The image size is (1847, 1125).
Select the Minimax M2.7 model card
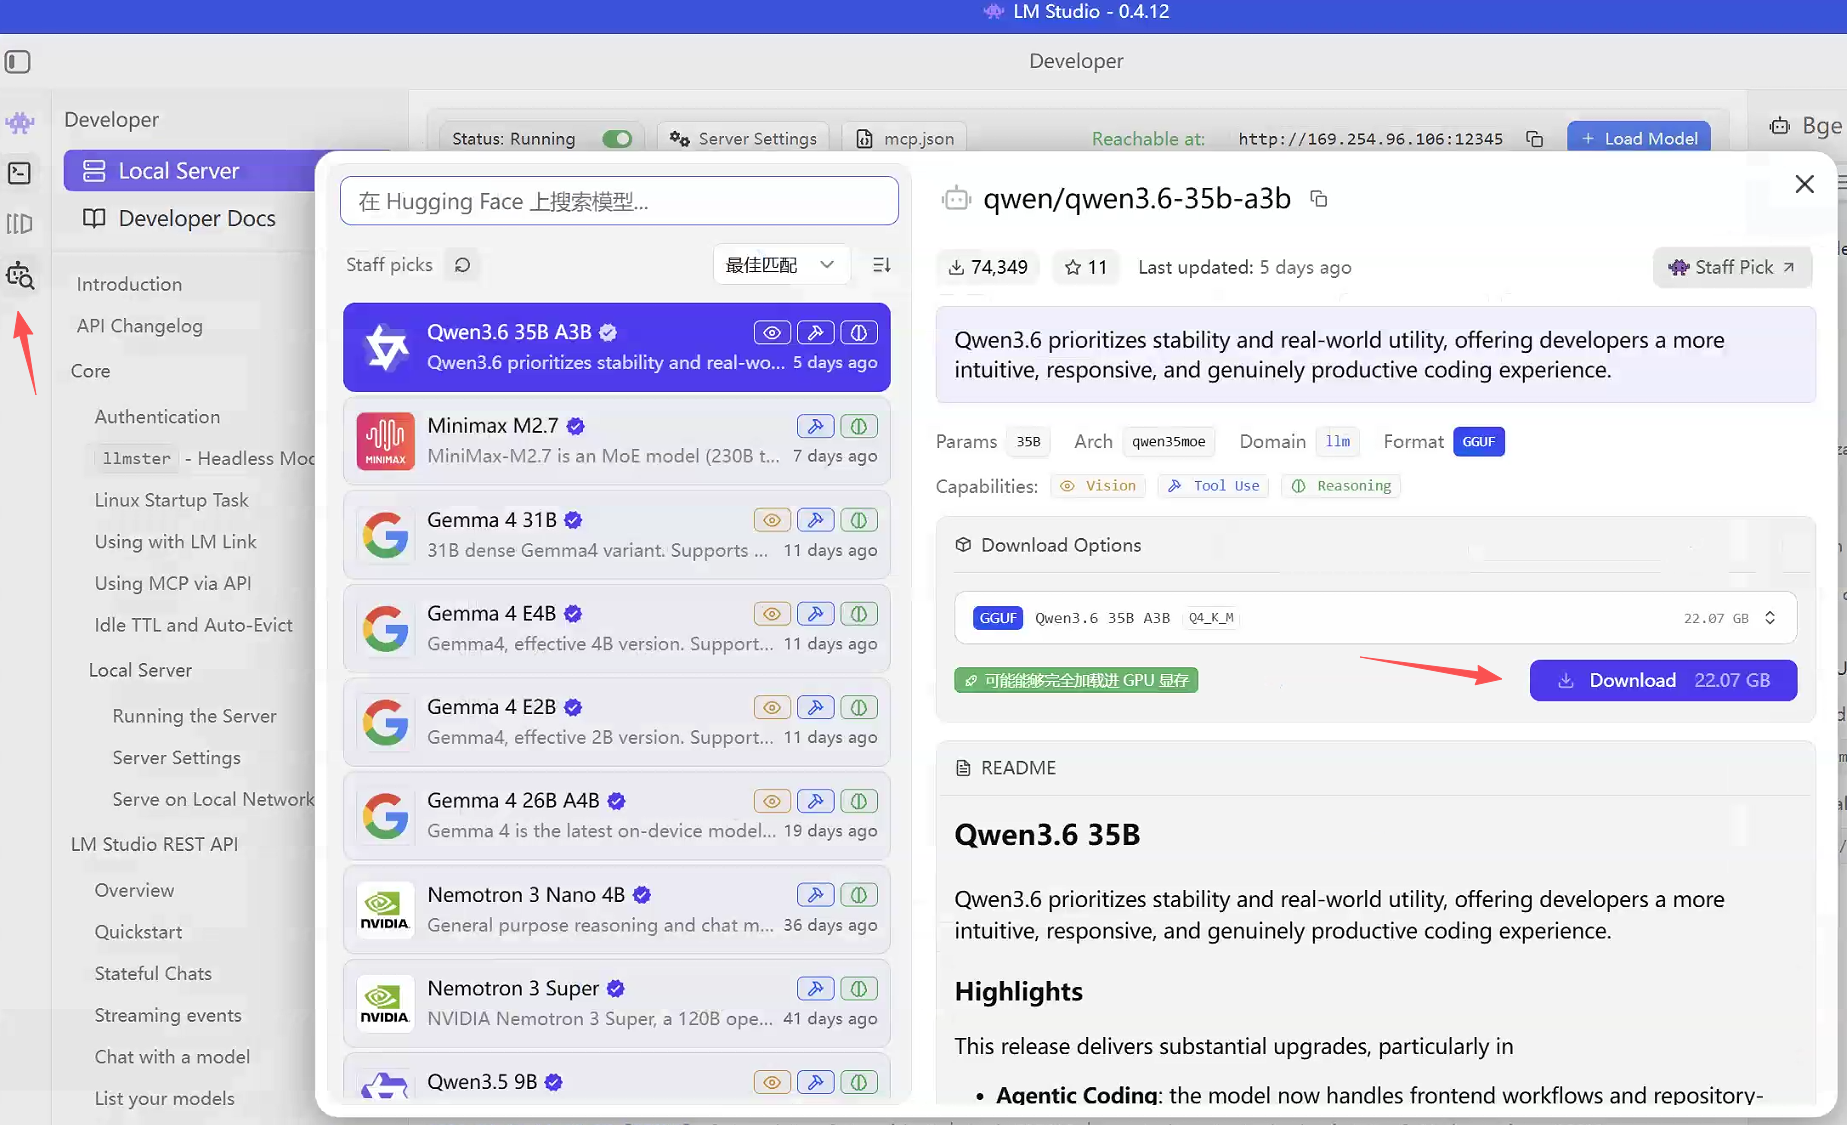pyautogui.click(x=616, y=441)
